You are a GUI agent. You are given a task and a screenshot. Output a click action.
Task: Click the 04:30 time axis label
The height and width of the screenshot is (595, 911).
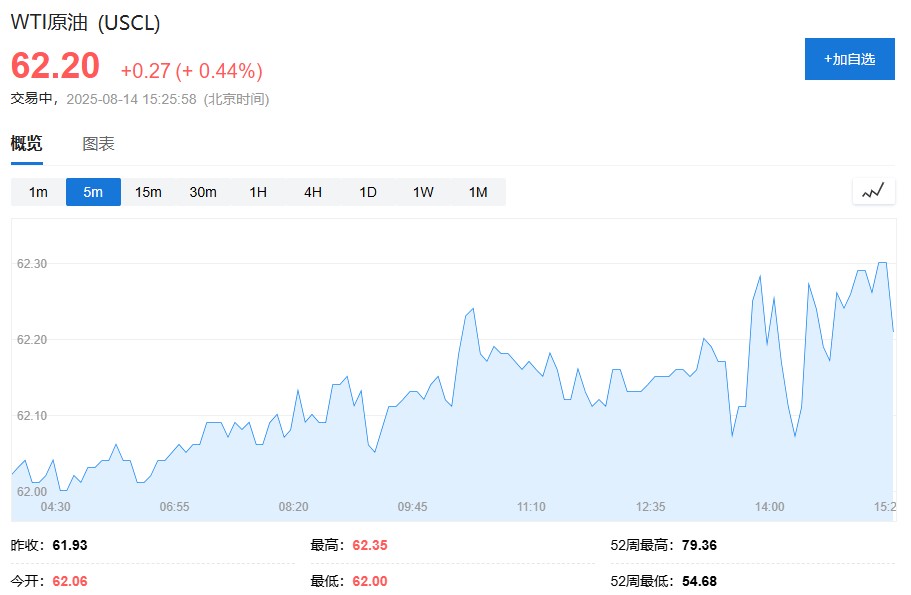click(x=55, y=507)
